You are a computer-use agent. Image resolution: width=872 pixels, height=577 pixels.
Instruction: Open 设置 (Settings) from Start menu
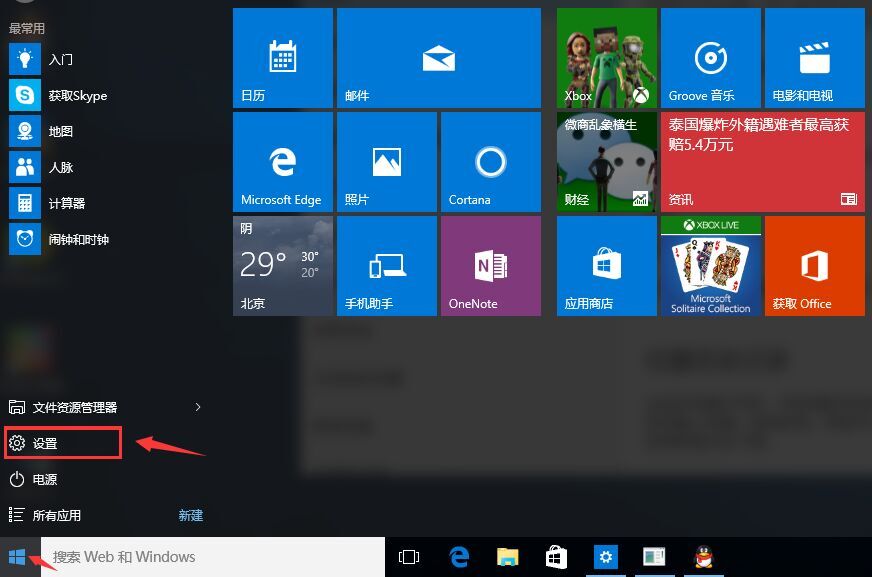point(62,443)
